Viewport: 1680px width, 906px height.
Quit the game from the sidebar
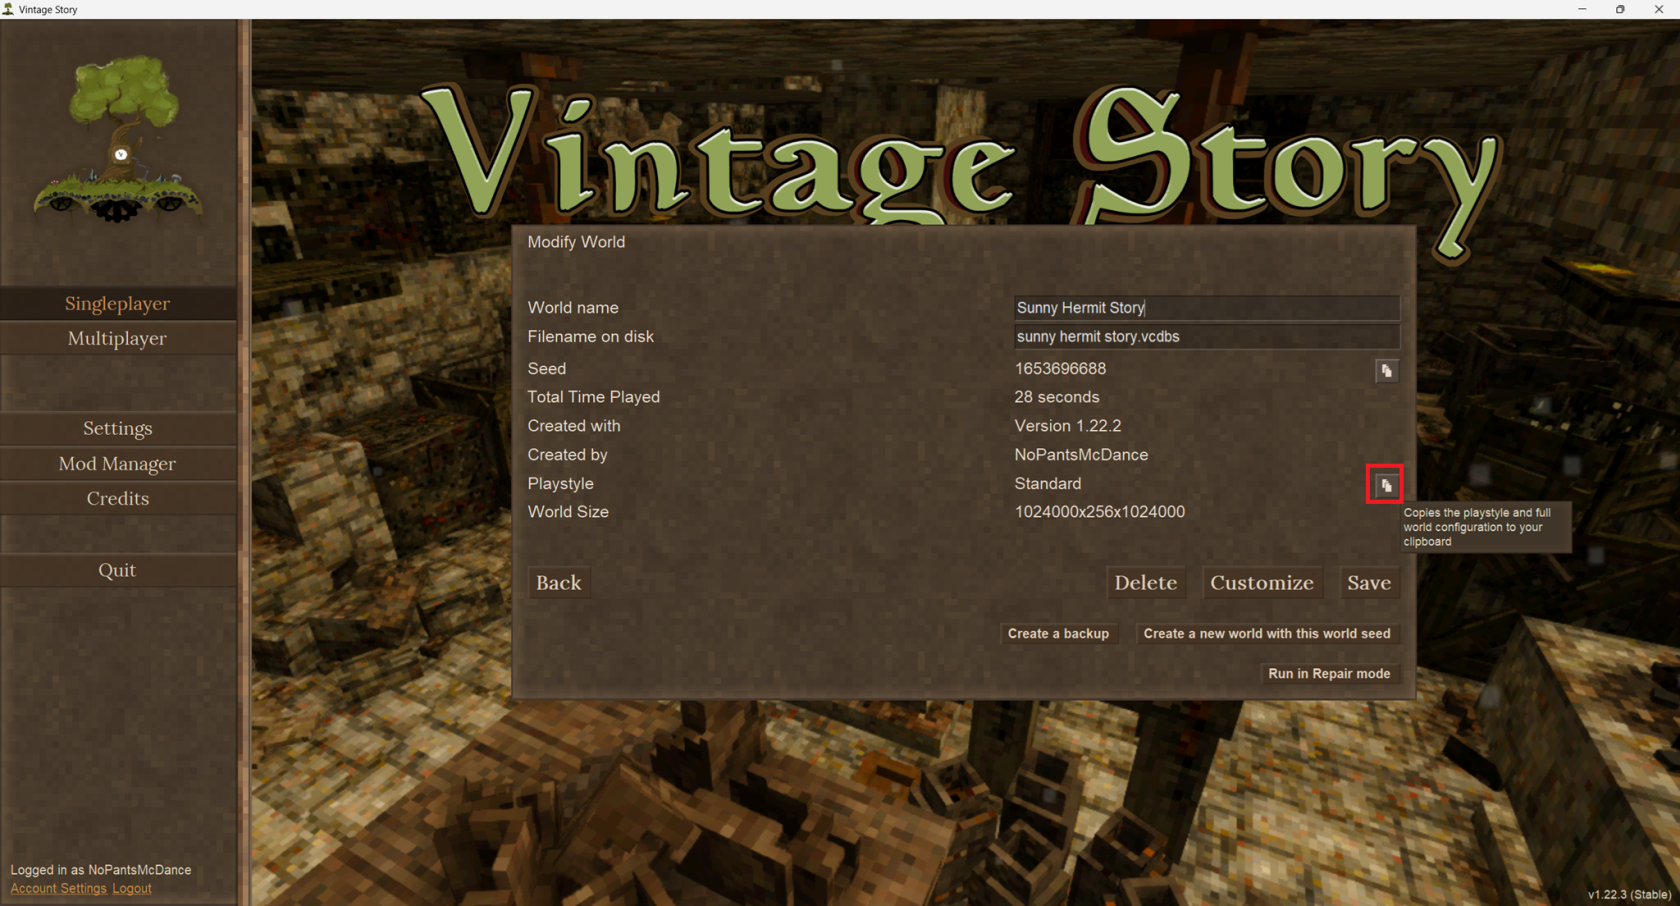118,570
